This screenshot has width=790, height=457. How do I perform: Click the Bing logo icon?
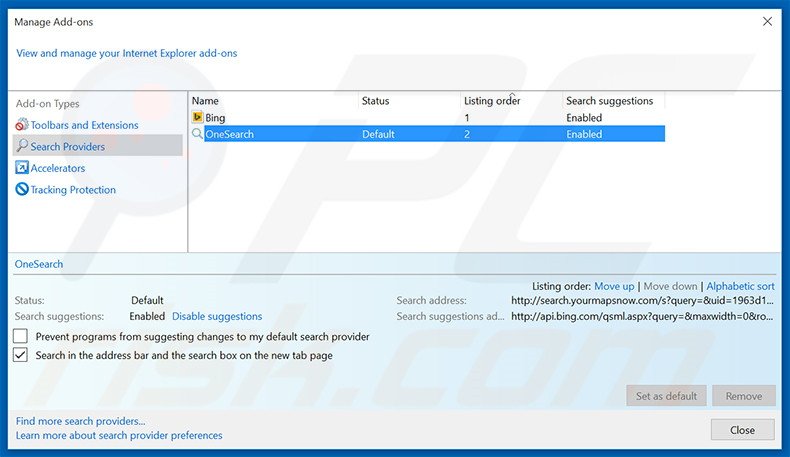197,117
